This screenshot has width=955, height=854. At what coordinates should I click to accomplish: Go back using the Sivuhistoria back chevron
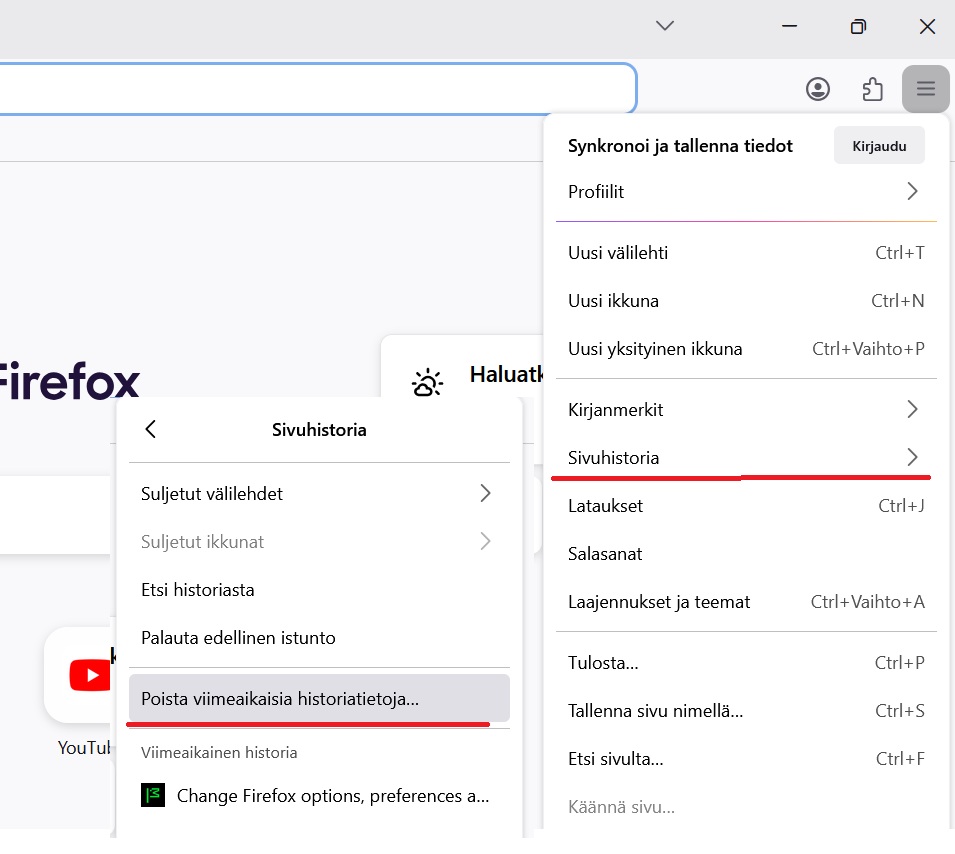click(x=150, y=429)
